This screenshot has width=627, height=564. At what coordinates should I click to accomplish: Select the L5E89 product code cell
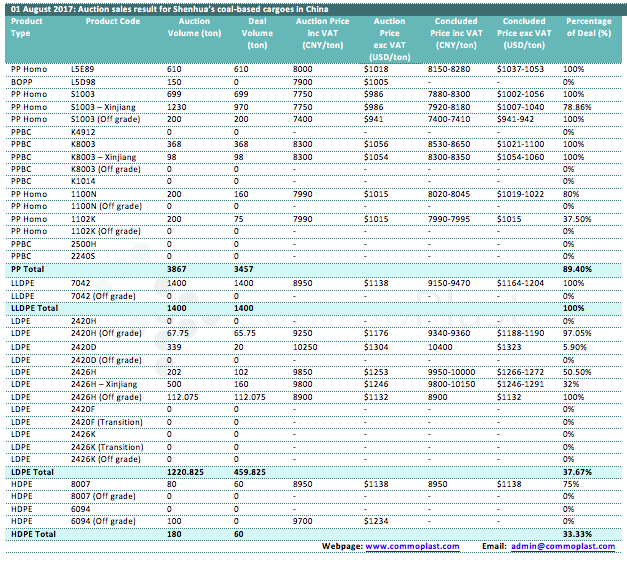(x=84, y=68)
